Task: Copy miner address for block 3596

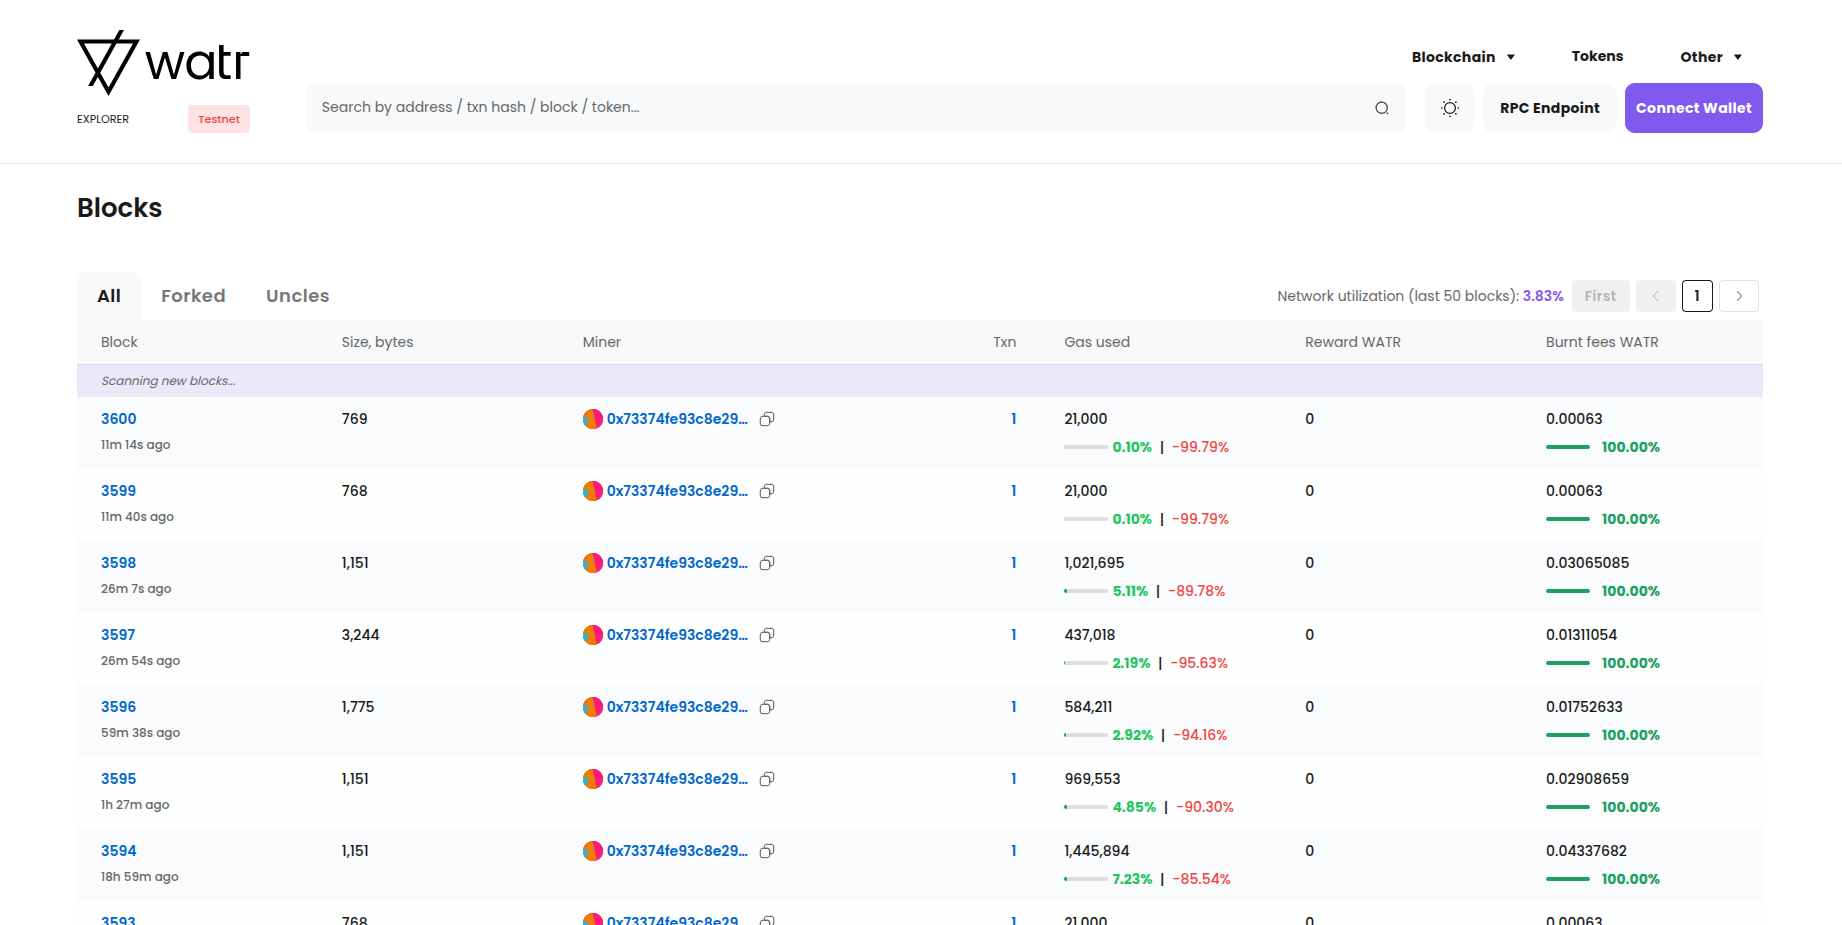Action: 767,707
